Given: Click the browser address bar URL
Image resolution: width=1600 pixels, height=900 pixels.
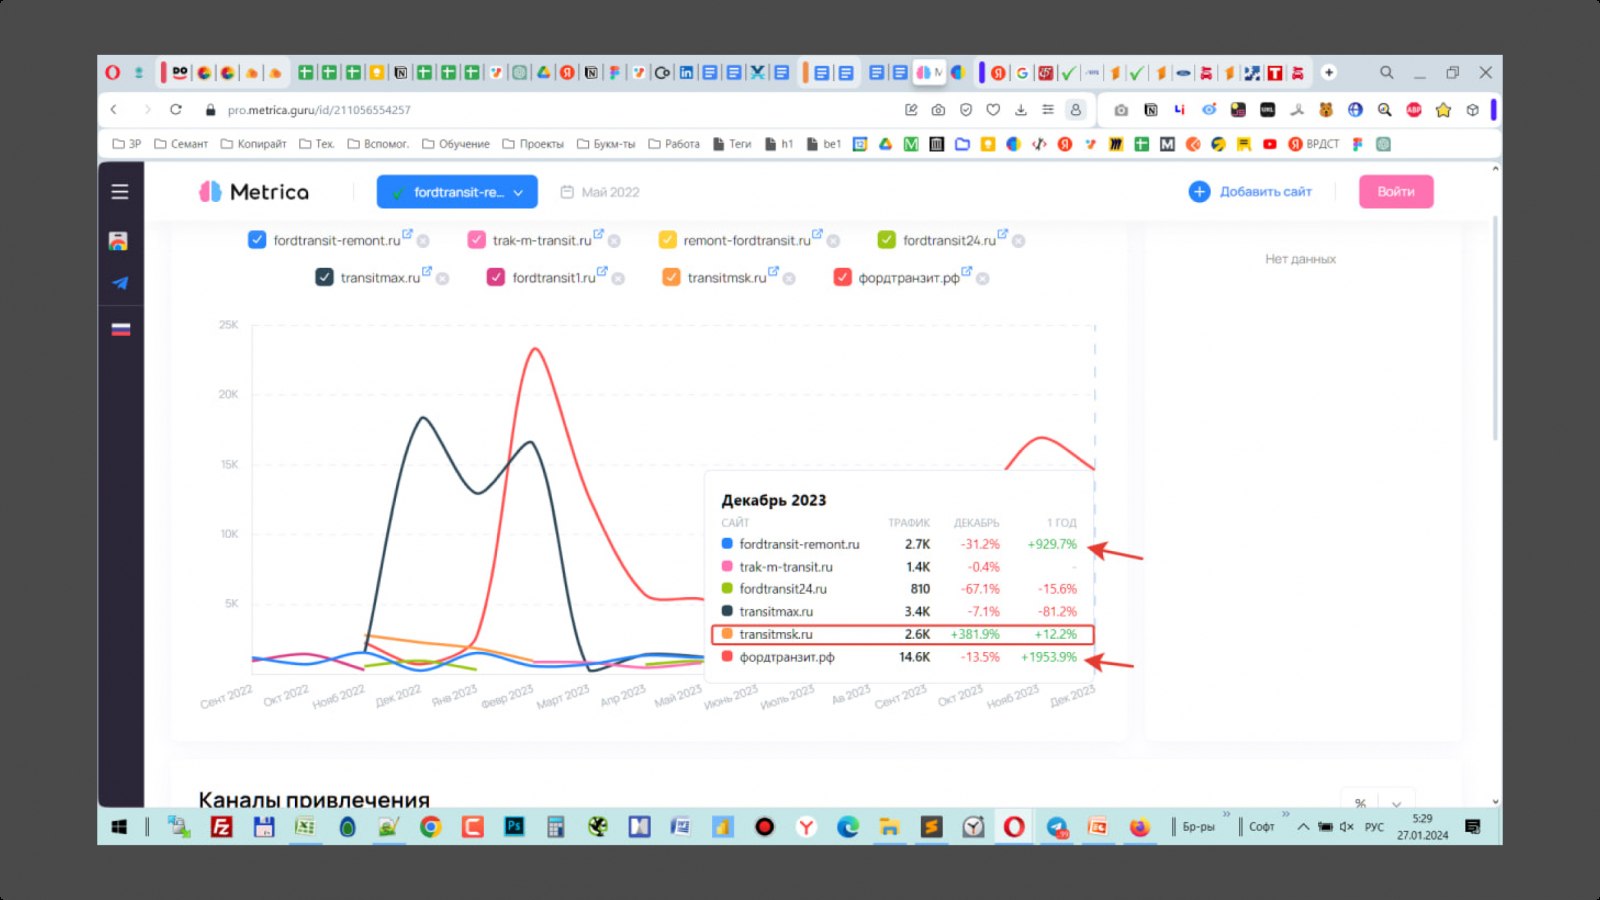Looking at the screenshot, I should click(319, 110).
